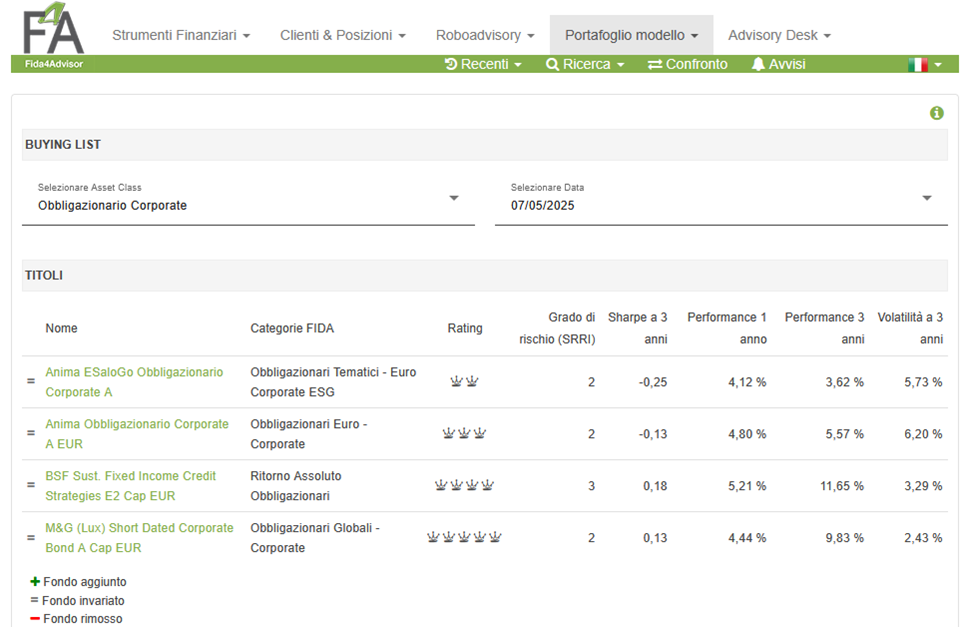Click the Nome column header
The height and width of the screenshot is (627, 964).
coord(61,328)
